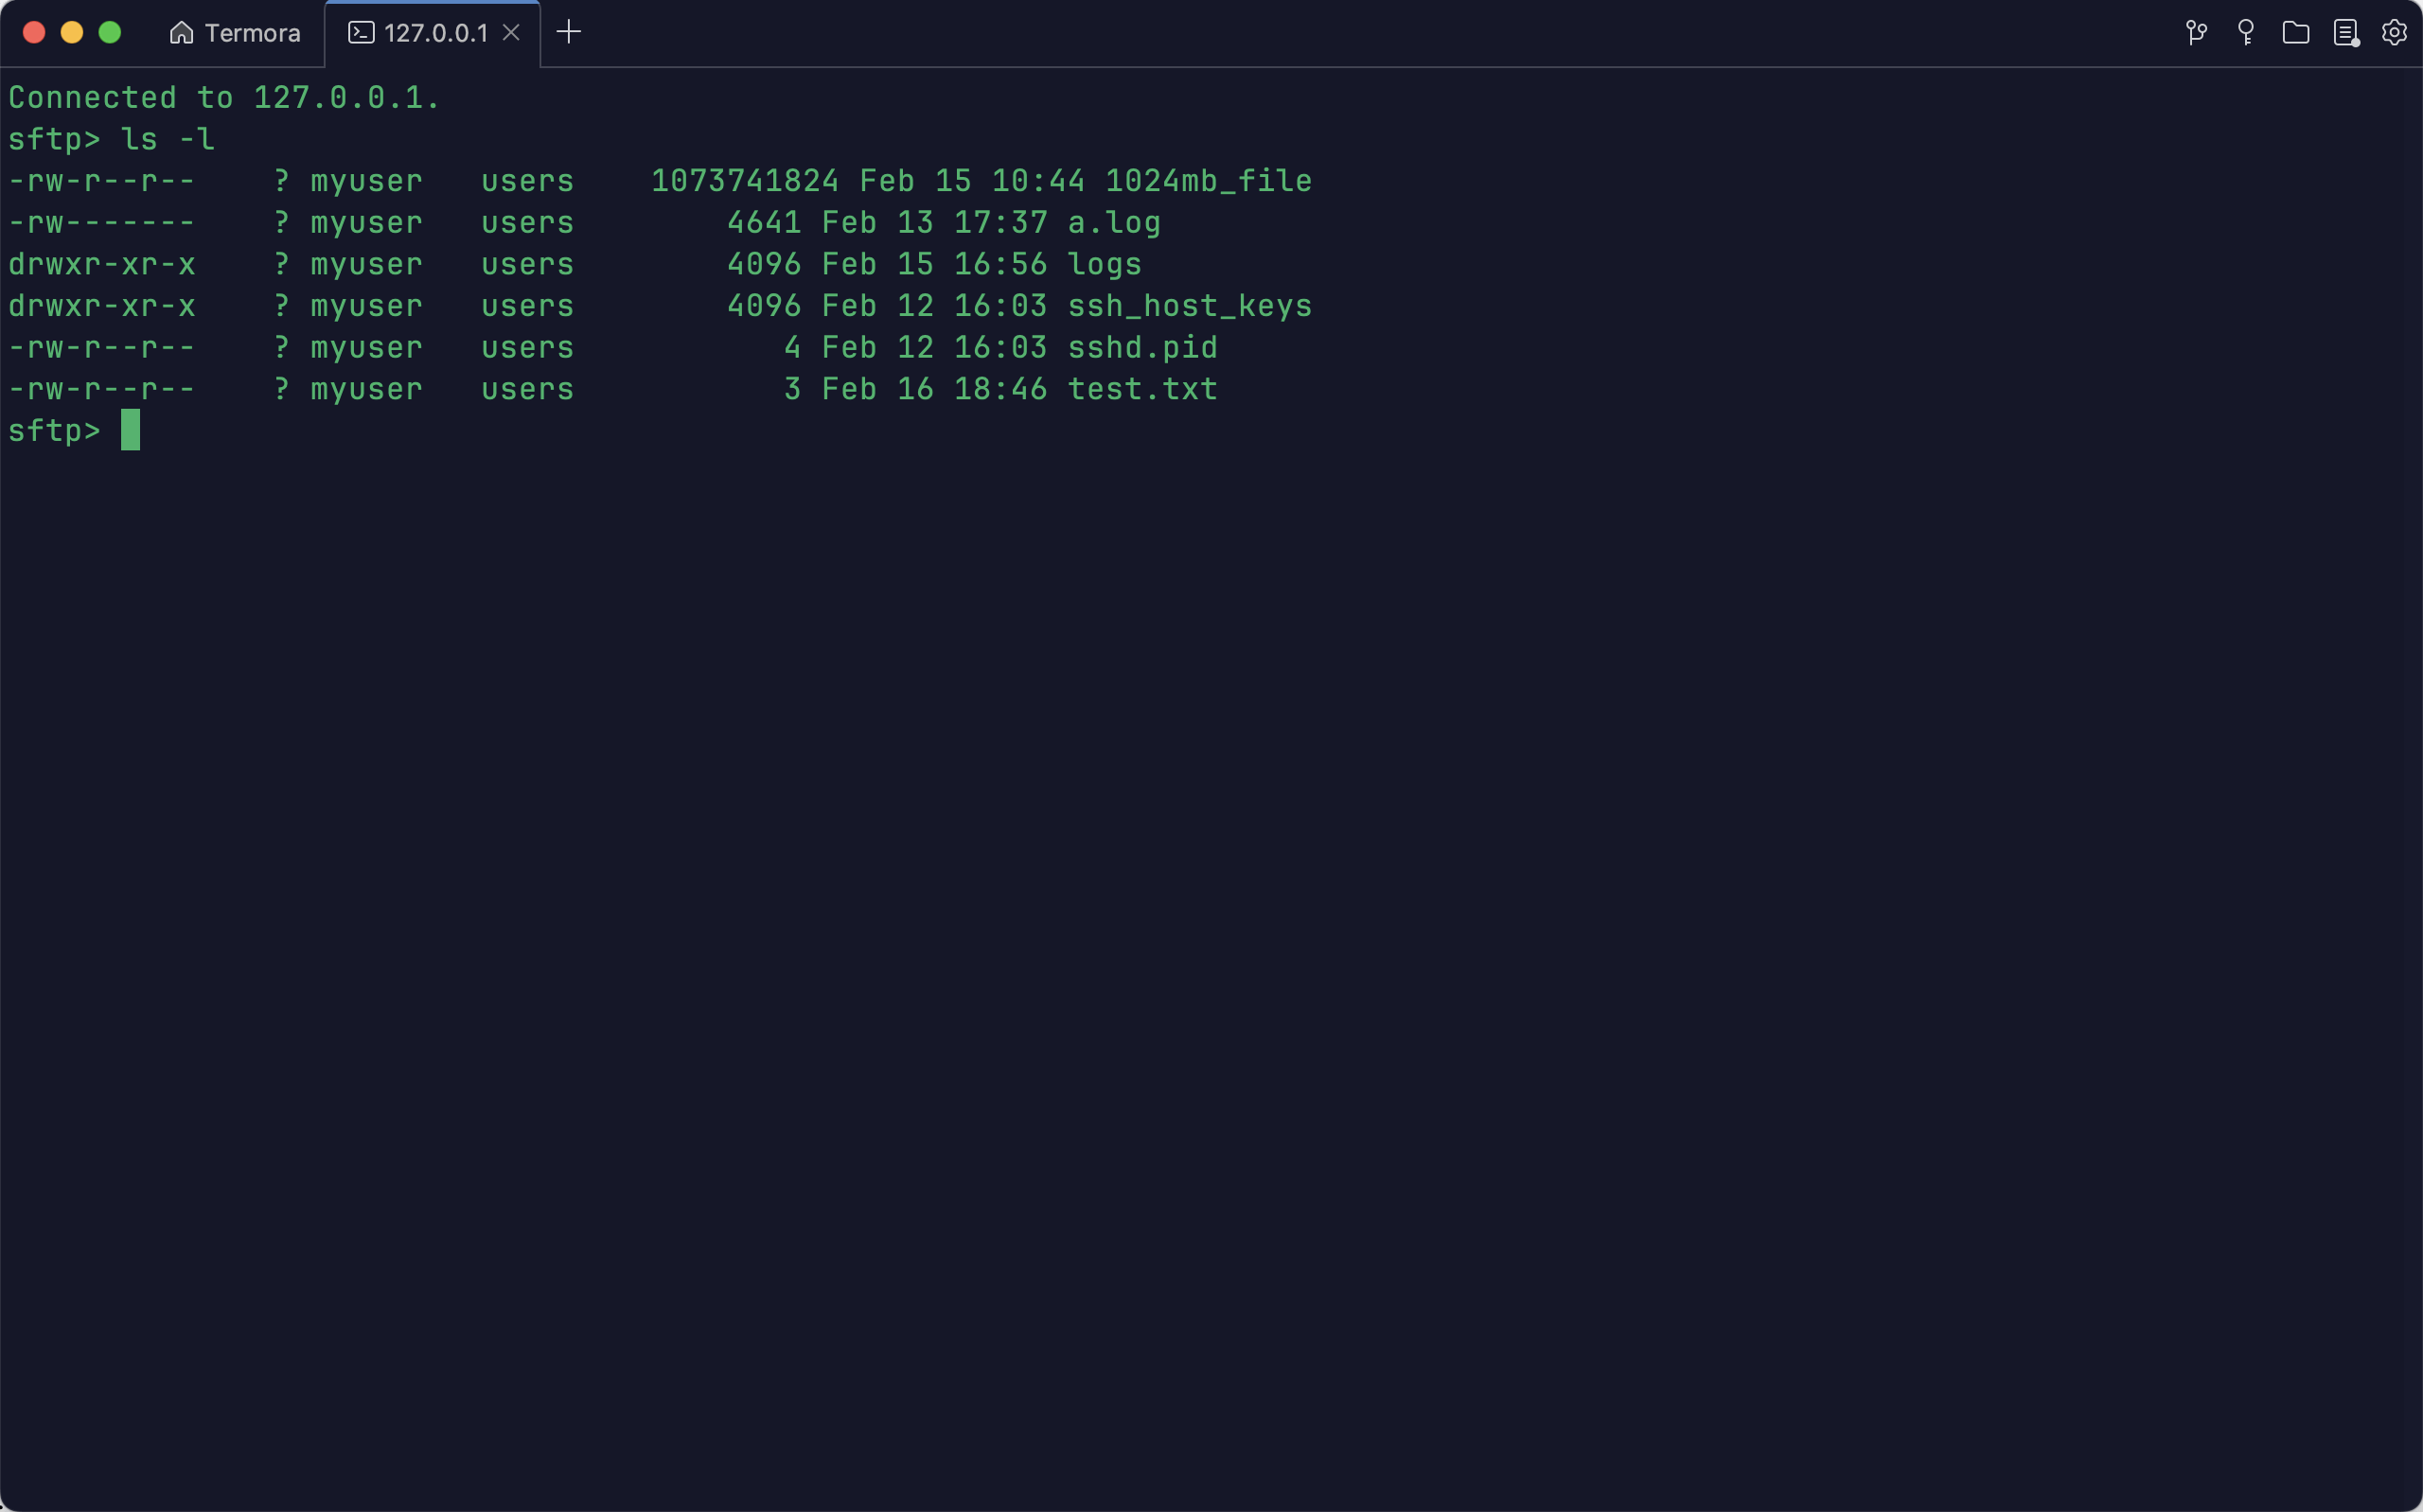Viewport: 2423px width, 1512px height.
Task: Click the 1024mb_file filename in listing
Action: click(x=1207, y=181)
